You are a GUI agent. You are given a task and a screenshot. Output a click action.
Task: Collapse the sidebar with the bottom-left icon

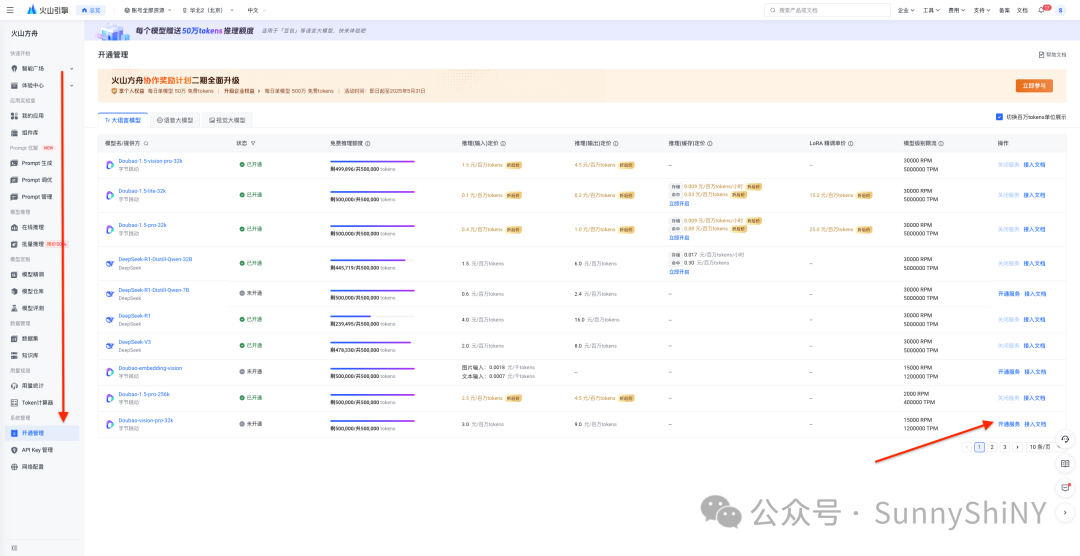click(x=14, y=547)
